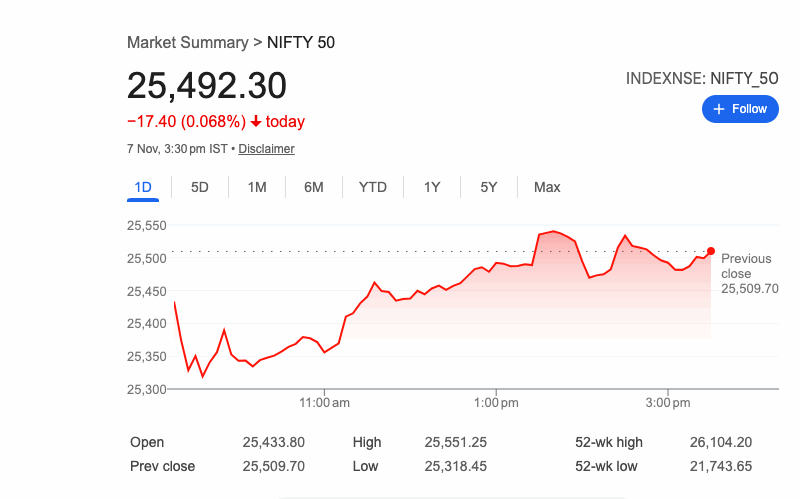Switch to the 1Y tab
Image resolution: width=800 pixels, height=499 pixels.
click(x=432, y=187)
